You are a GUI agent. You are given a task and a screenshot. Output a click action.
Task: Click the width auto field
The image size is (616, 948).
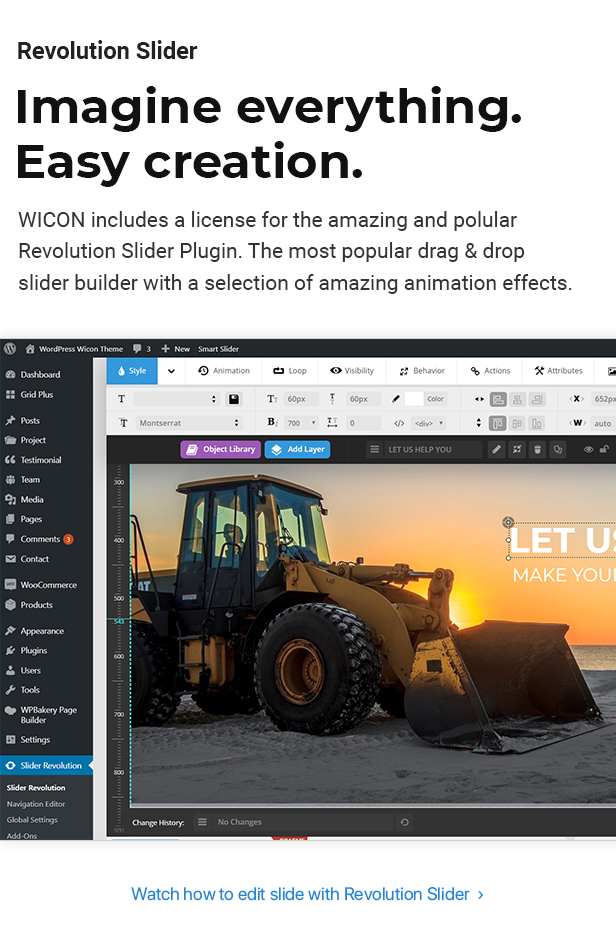click(x=603, y=423)
